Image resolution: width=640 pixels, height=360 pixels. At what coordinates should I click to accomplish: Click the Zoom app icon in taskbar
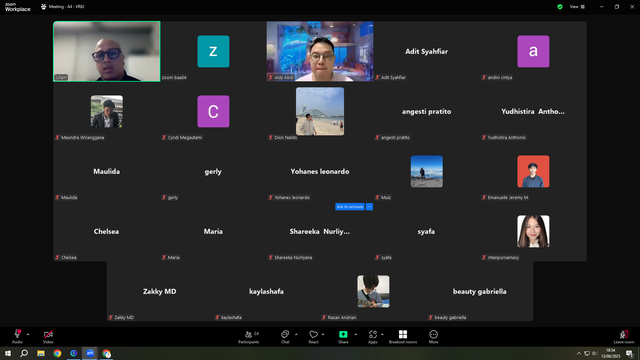click(90, 353)
